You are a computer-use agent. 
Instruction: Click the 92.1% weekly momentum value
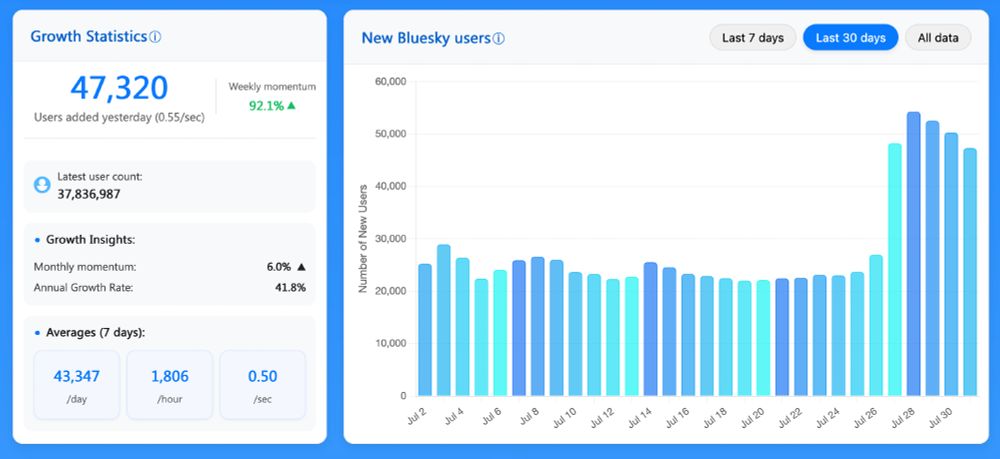pos(266,106)
